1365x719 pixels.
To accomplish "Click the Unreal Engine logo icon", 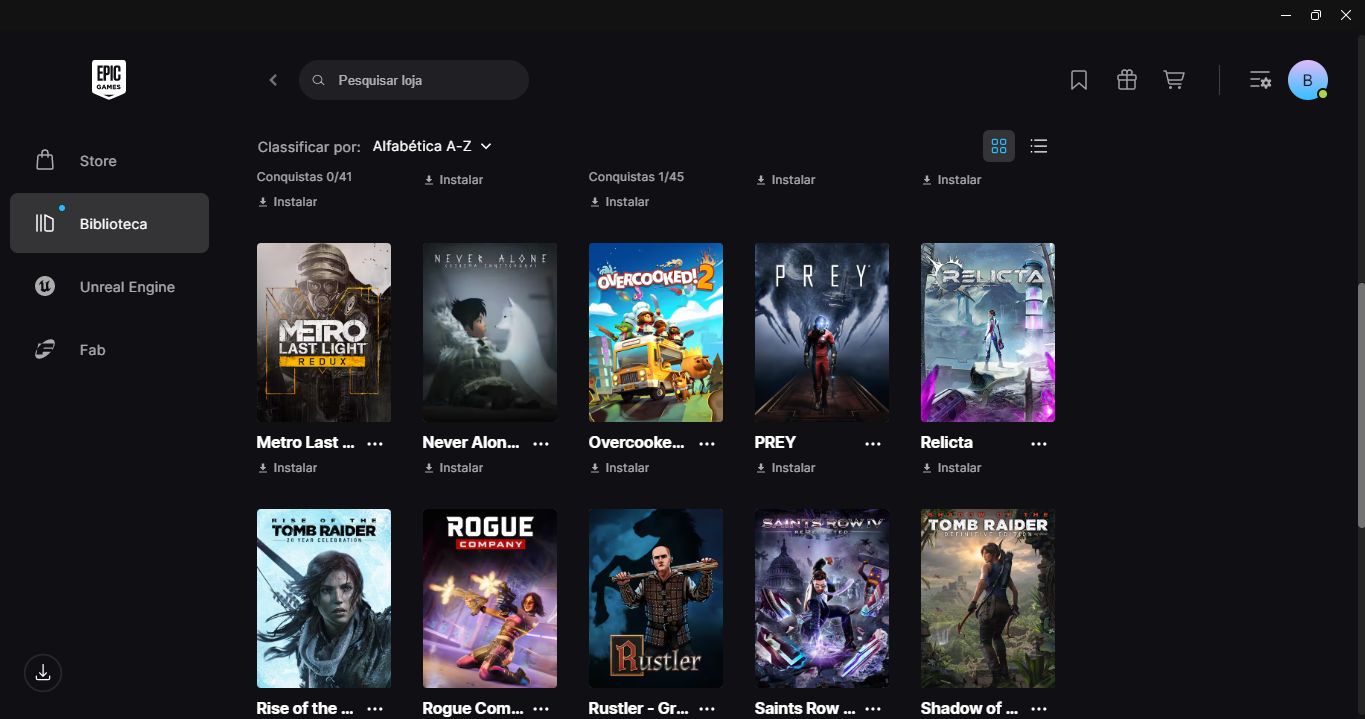I will point(45,286).
